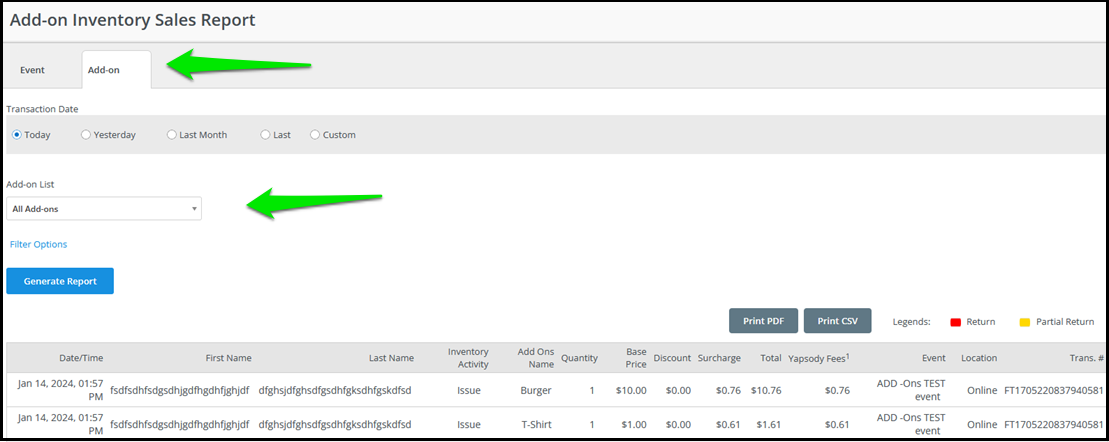
Task: Select the Add-on tab
Action: [x=117, y=70]
